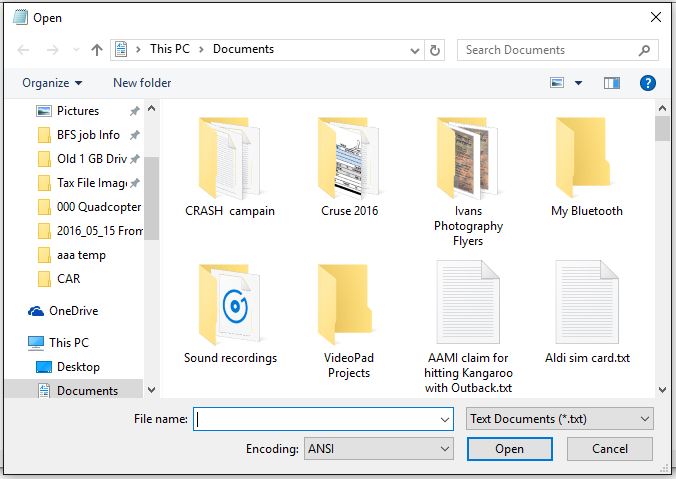
Task: Click the Open button
Action: (509, 449)
